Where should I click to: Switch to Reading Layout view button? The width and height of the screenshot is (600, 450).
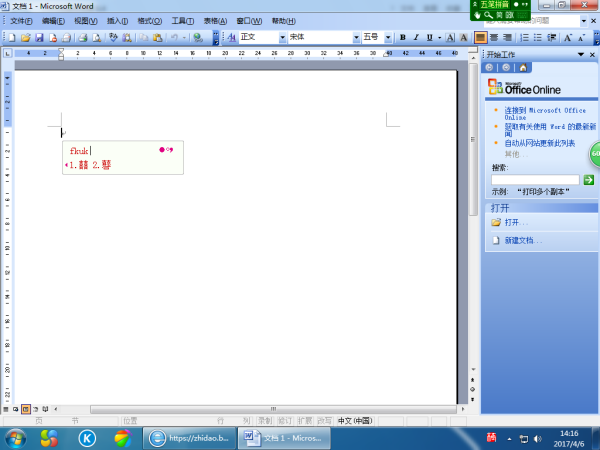coord(45,409)
